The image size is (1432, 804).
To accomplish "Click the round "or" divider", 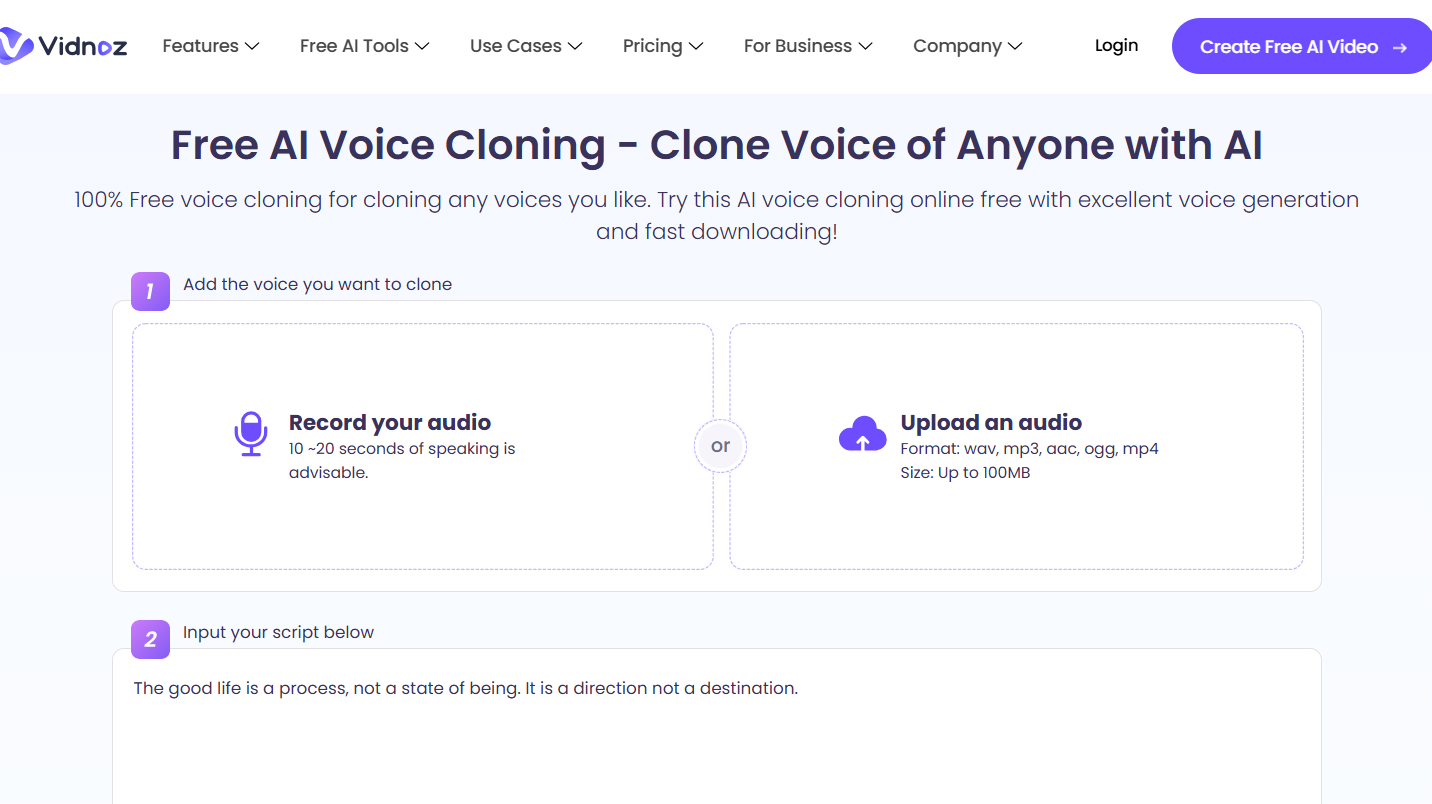I will coord(720,446).
